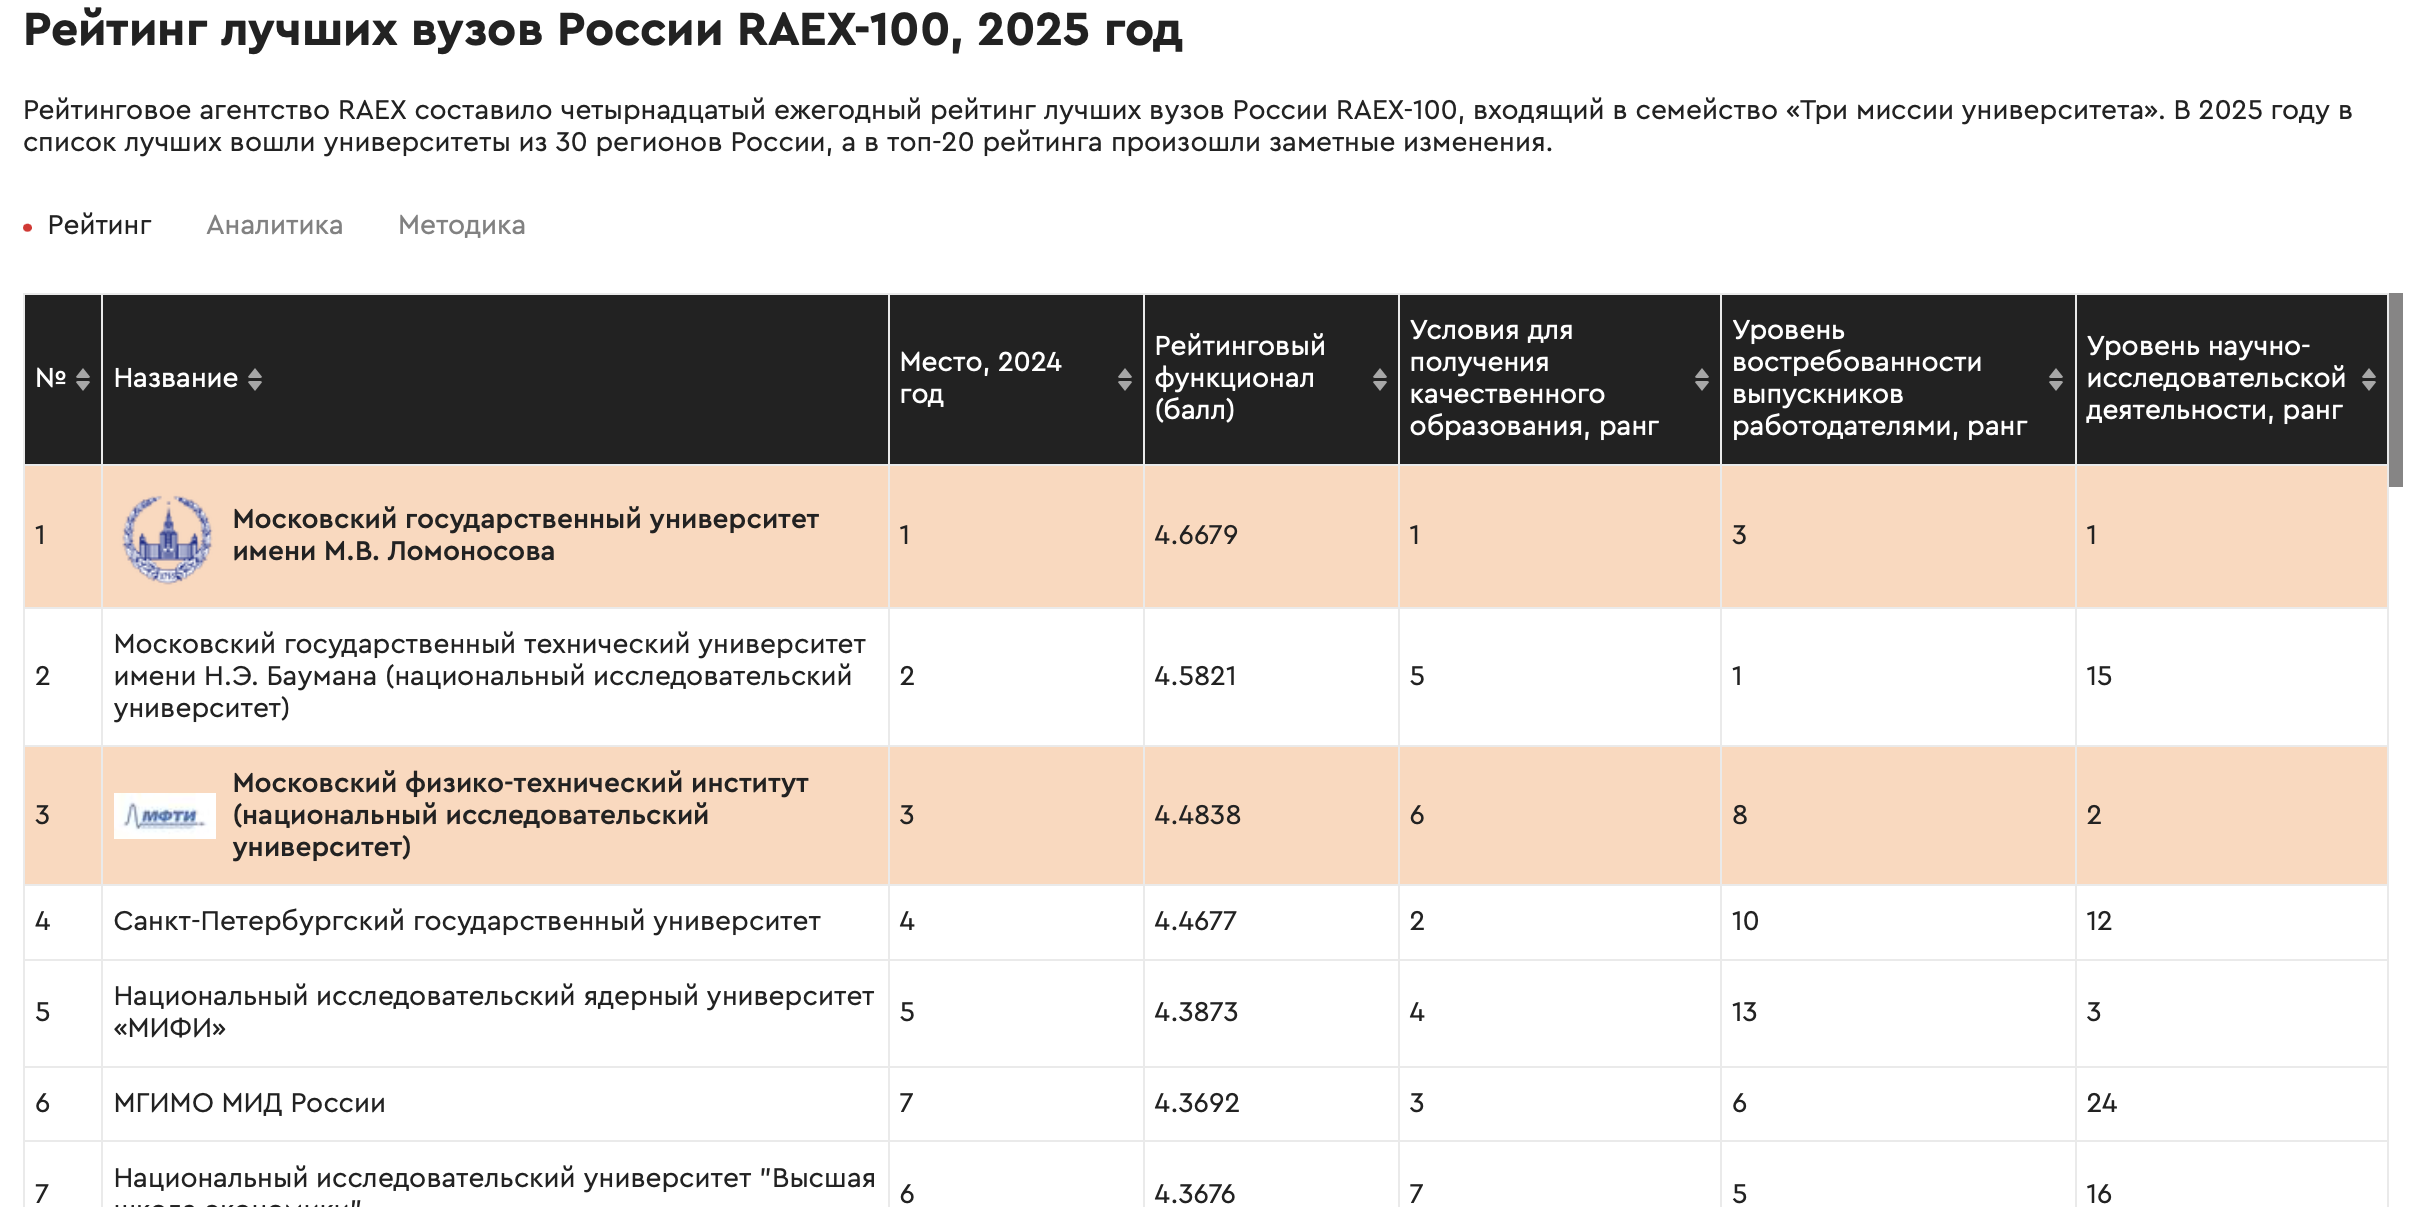The width and height of the screenshot is (2432, 1207).
Task: Open Московский государственный университет имени Ломоносова link
Action: (526, 535)
